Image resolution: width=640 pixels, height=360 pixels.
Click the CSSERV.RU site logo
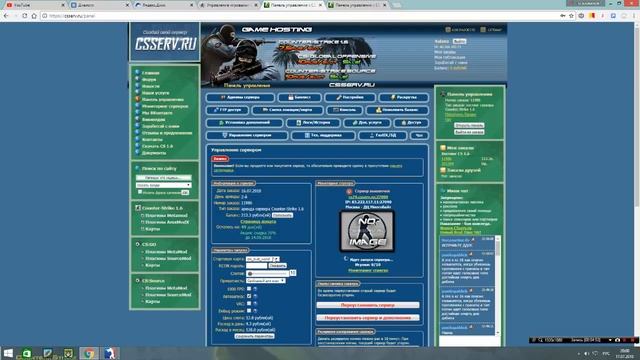pyautogui.click(x=165, y=44)
